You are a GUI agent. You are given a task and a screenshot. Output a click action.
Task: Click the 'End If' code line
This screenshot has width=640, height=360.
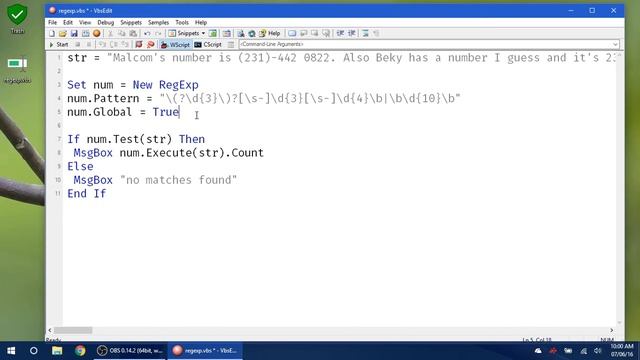point(87,193)
